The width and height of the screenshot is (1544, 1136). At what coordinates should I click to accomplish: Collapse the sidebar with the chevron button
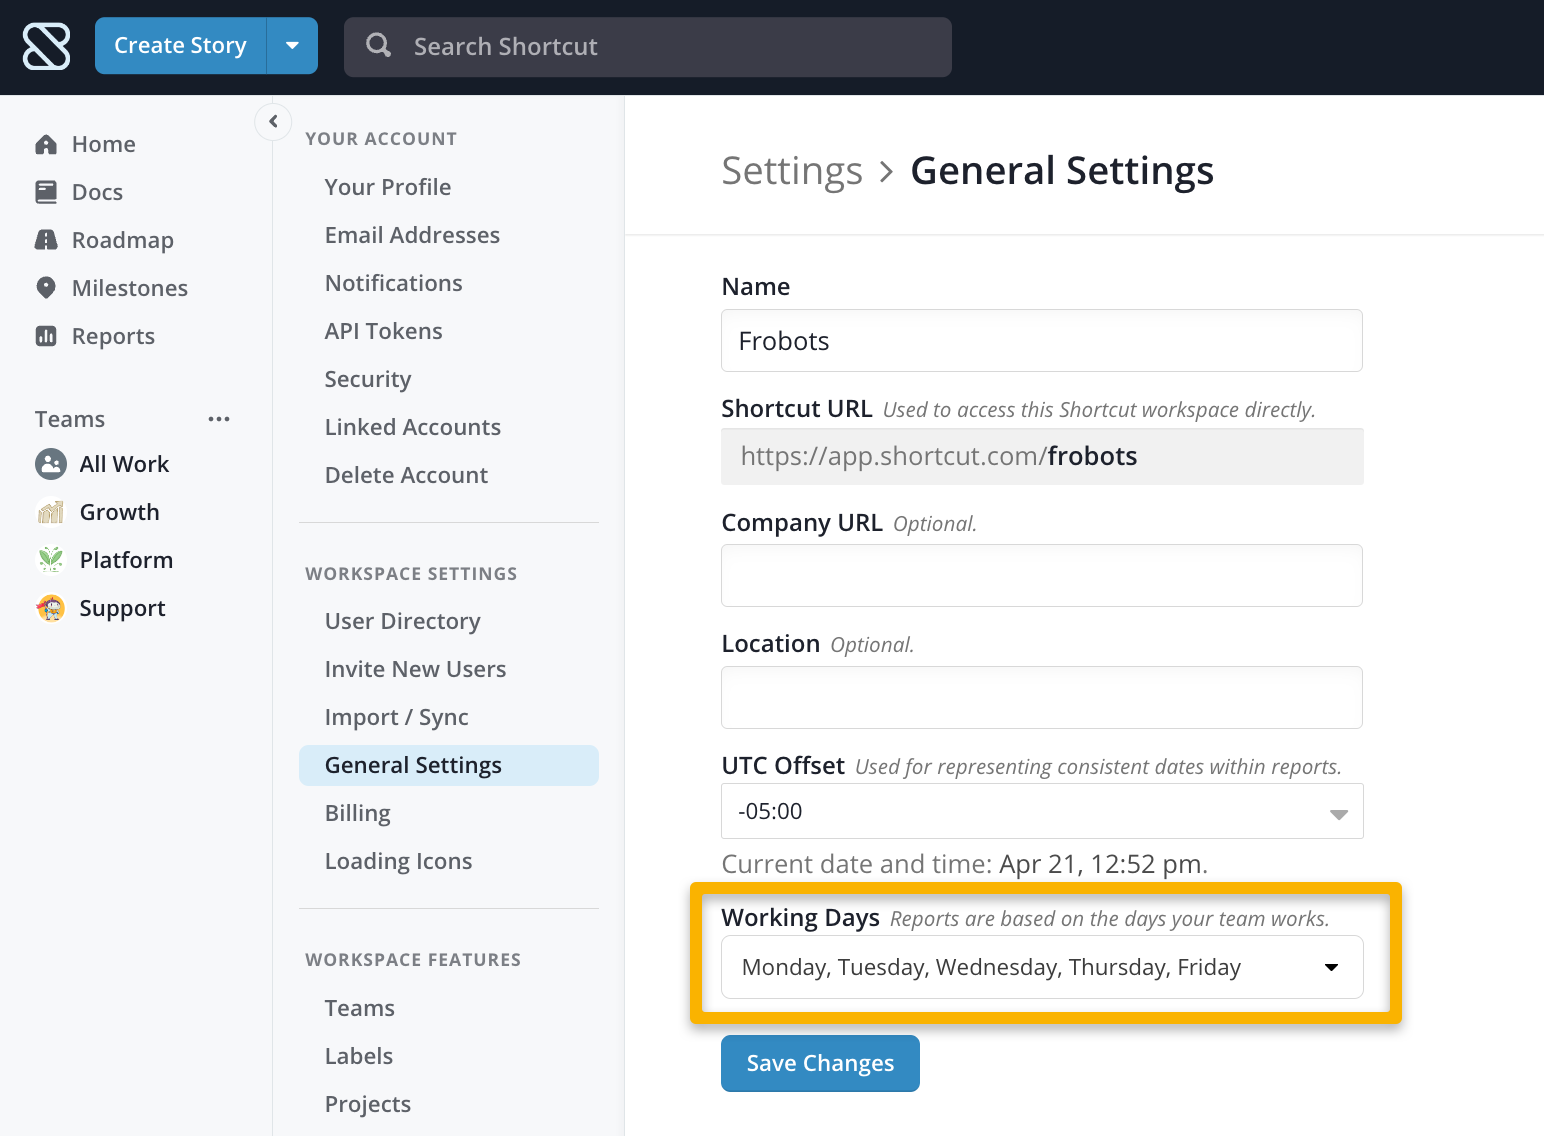pyautogui.click(x=273, y=122)
